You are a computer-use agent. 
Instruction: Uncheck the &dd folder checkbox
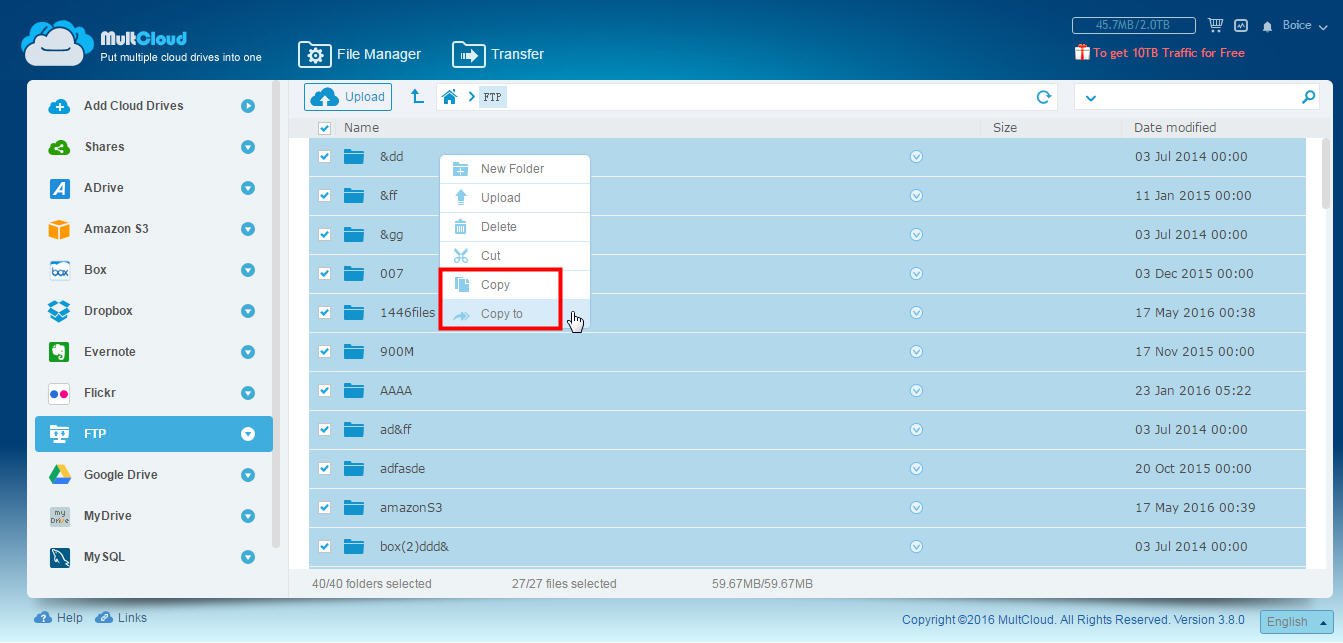[324, 157]
